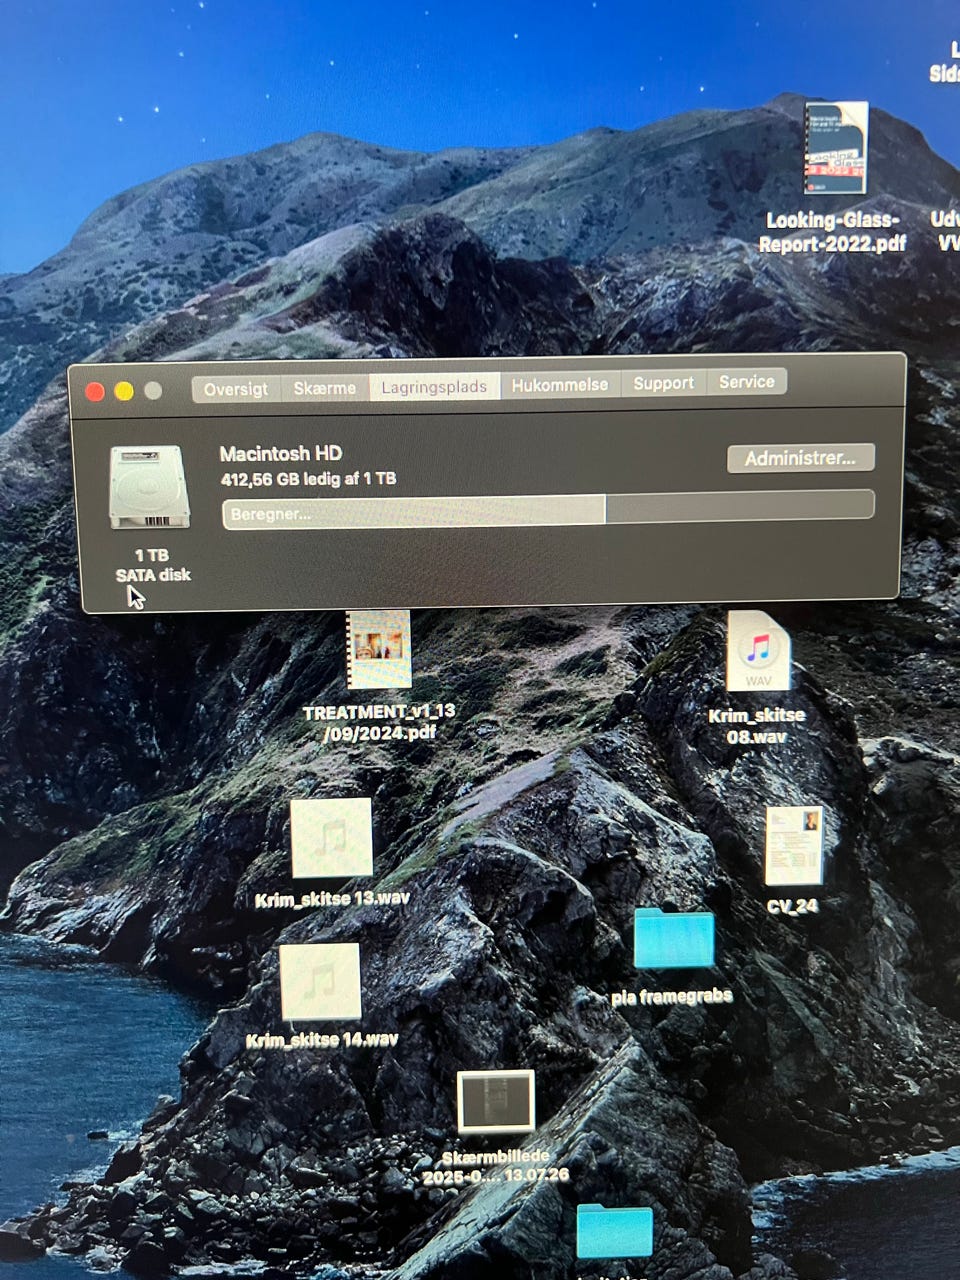Select the Krim_skitse 14.wav audio file icon
Image resolution: width=960 pixels, height=1280 pixels.
click(320, 981)
